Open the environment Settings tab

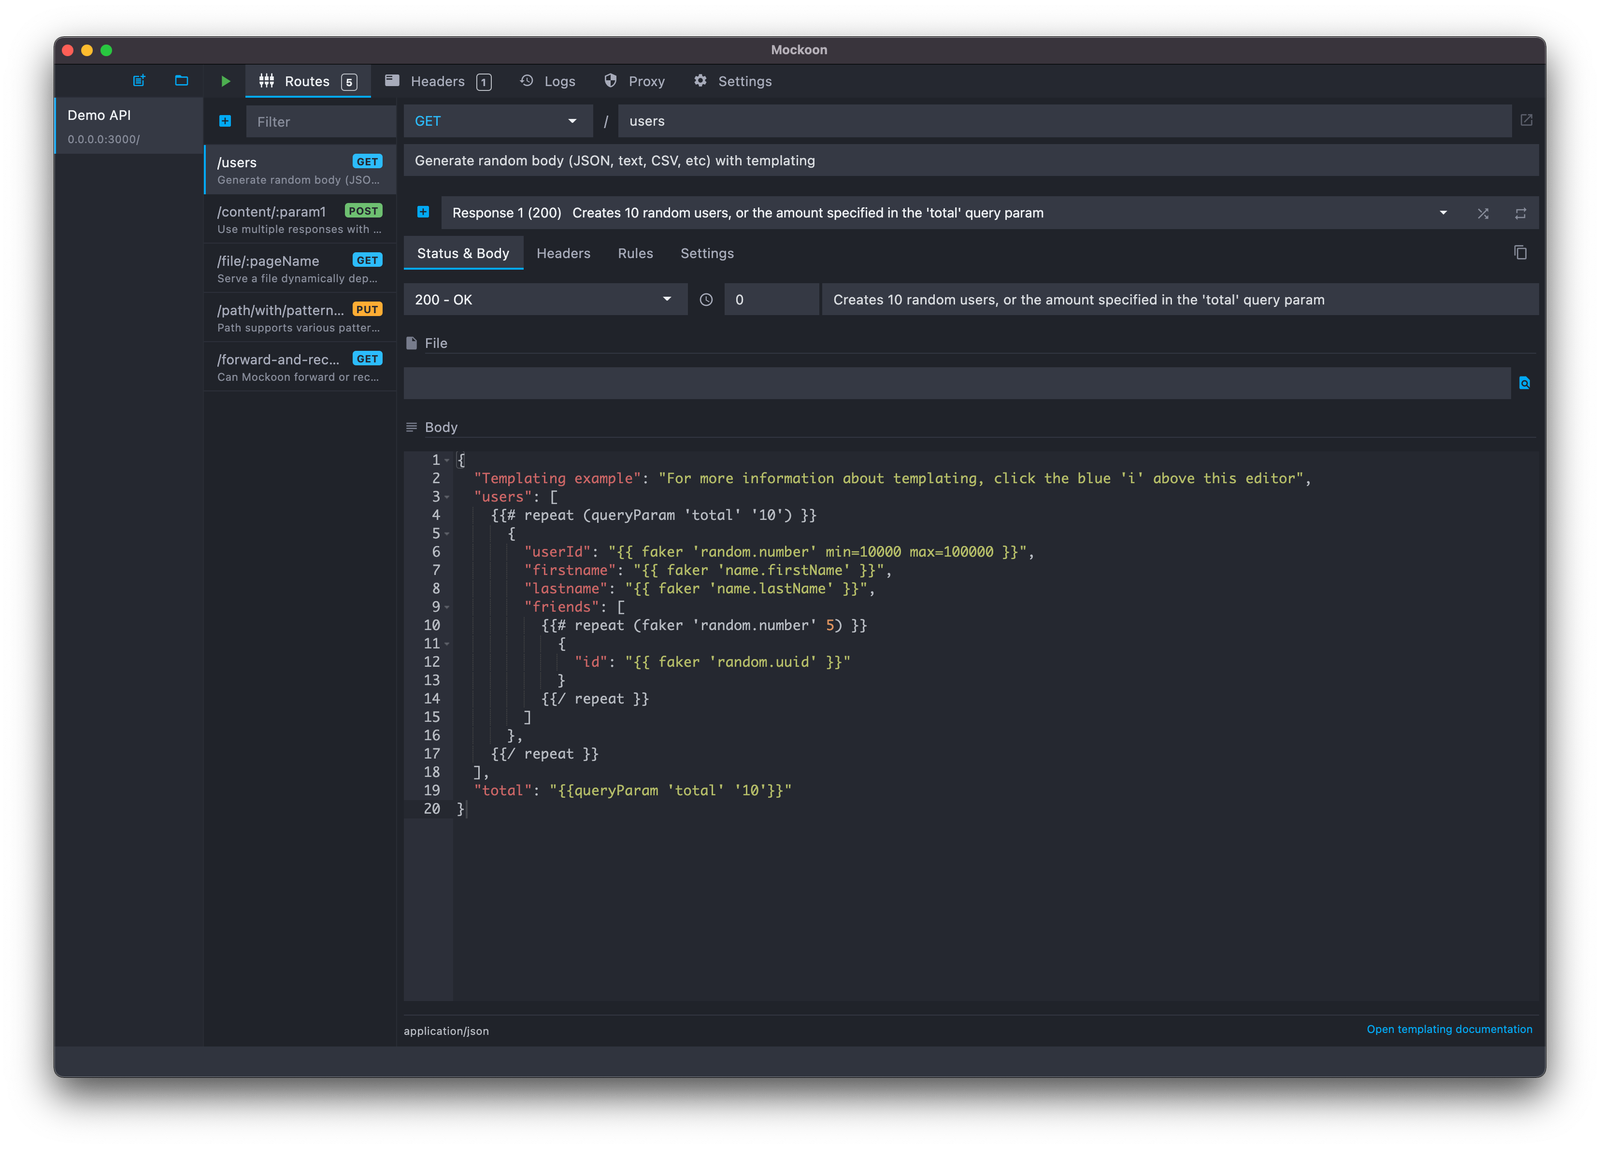(733, 81)
